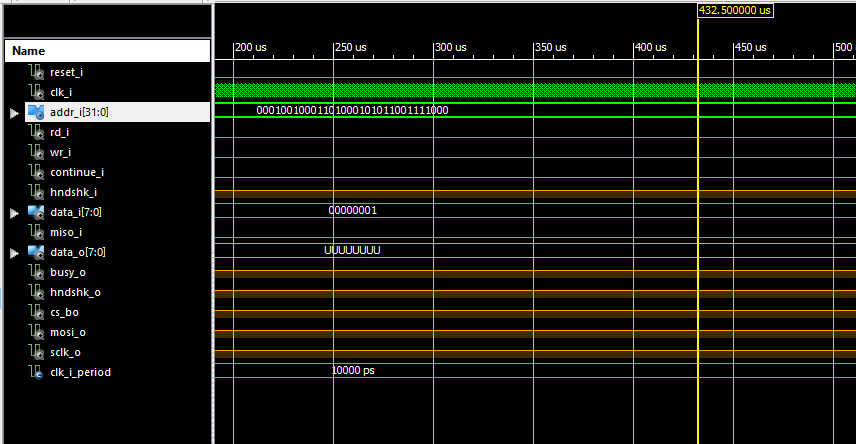The image size is (856, 444).
Task: Expand the data_o[7:0] bus
Action: click(14, 253)
